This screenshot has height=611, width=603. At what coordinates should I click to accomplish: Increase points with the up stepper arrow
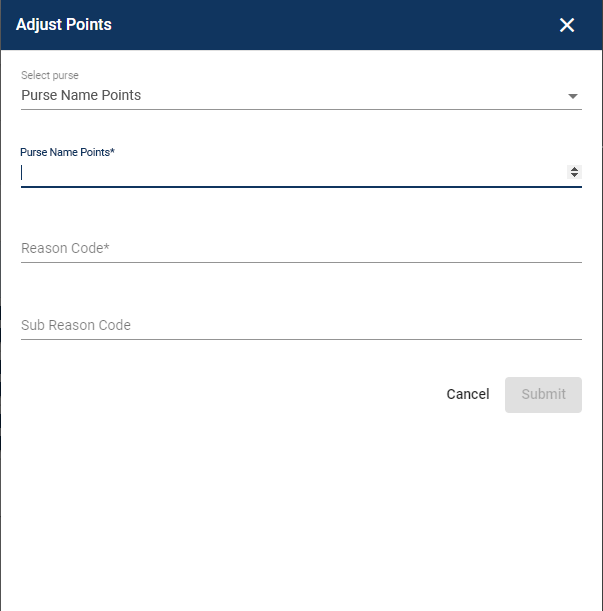(x=574, y=169)
